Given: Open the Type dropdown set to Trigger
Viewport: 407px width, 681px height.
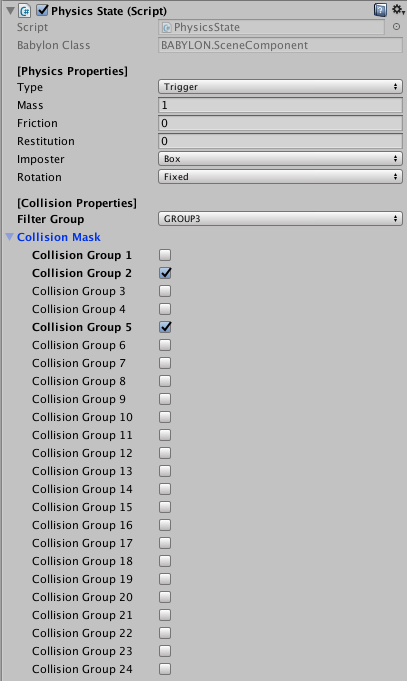Looking at the screenshot, I should (280, 87).
